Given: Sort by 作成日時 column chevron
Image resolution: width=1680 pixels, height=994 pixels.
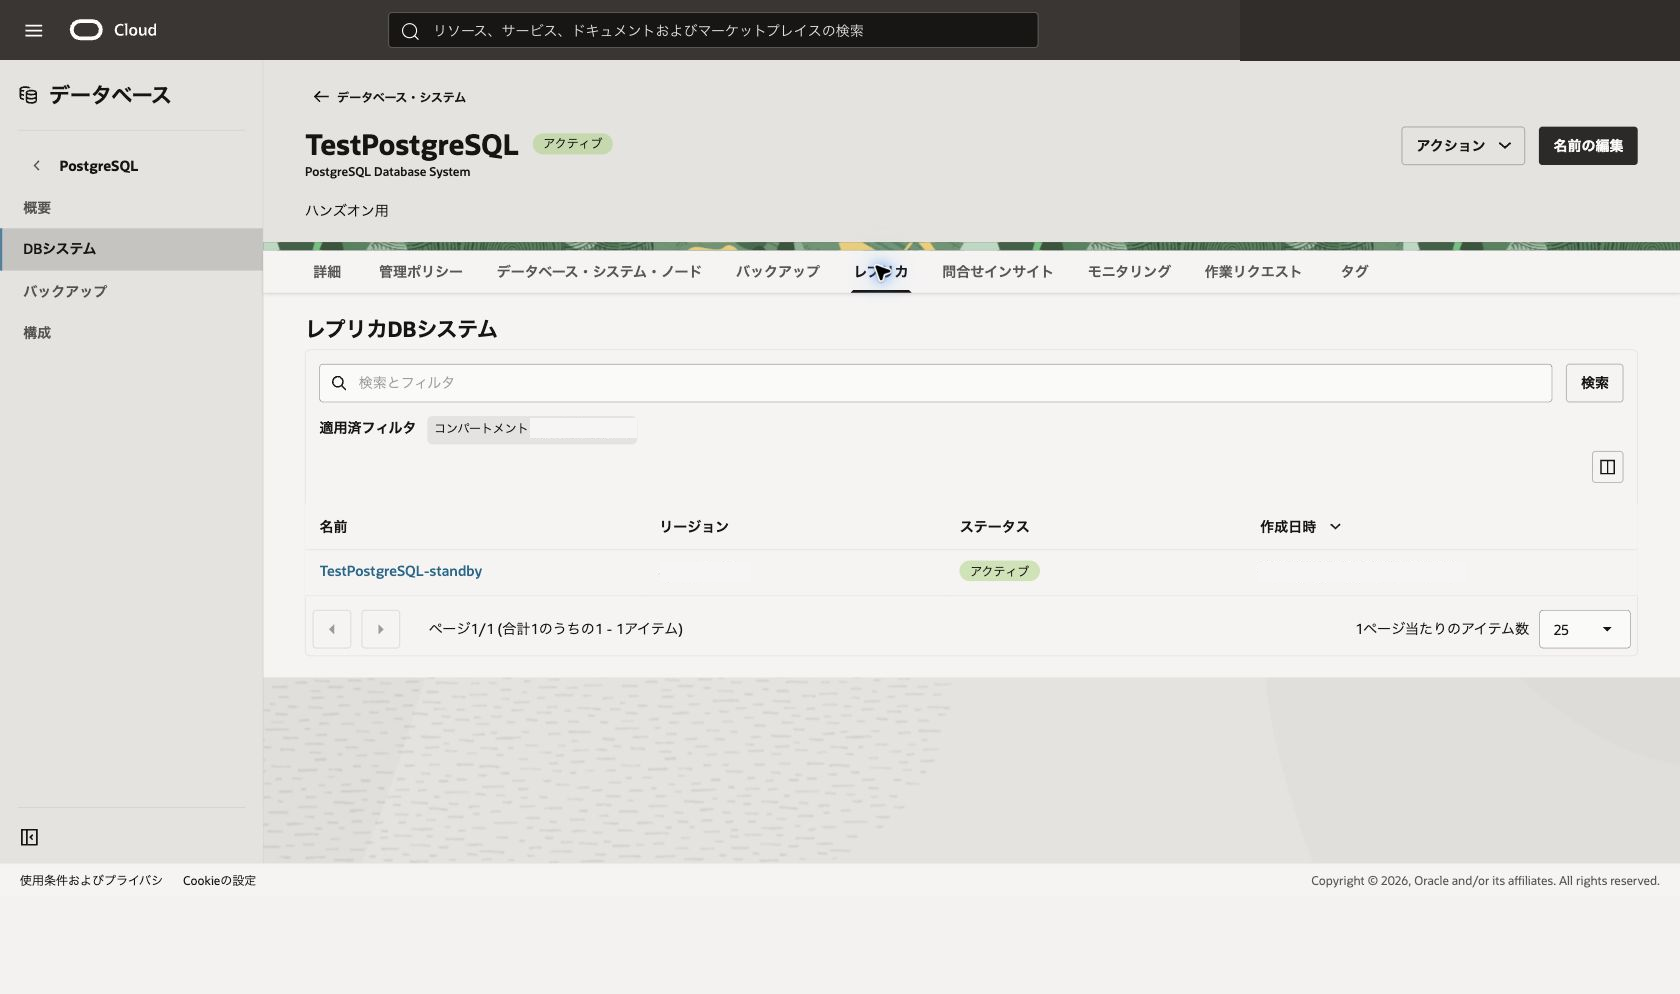Looking at the screenshot, I should 1335,527.
